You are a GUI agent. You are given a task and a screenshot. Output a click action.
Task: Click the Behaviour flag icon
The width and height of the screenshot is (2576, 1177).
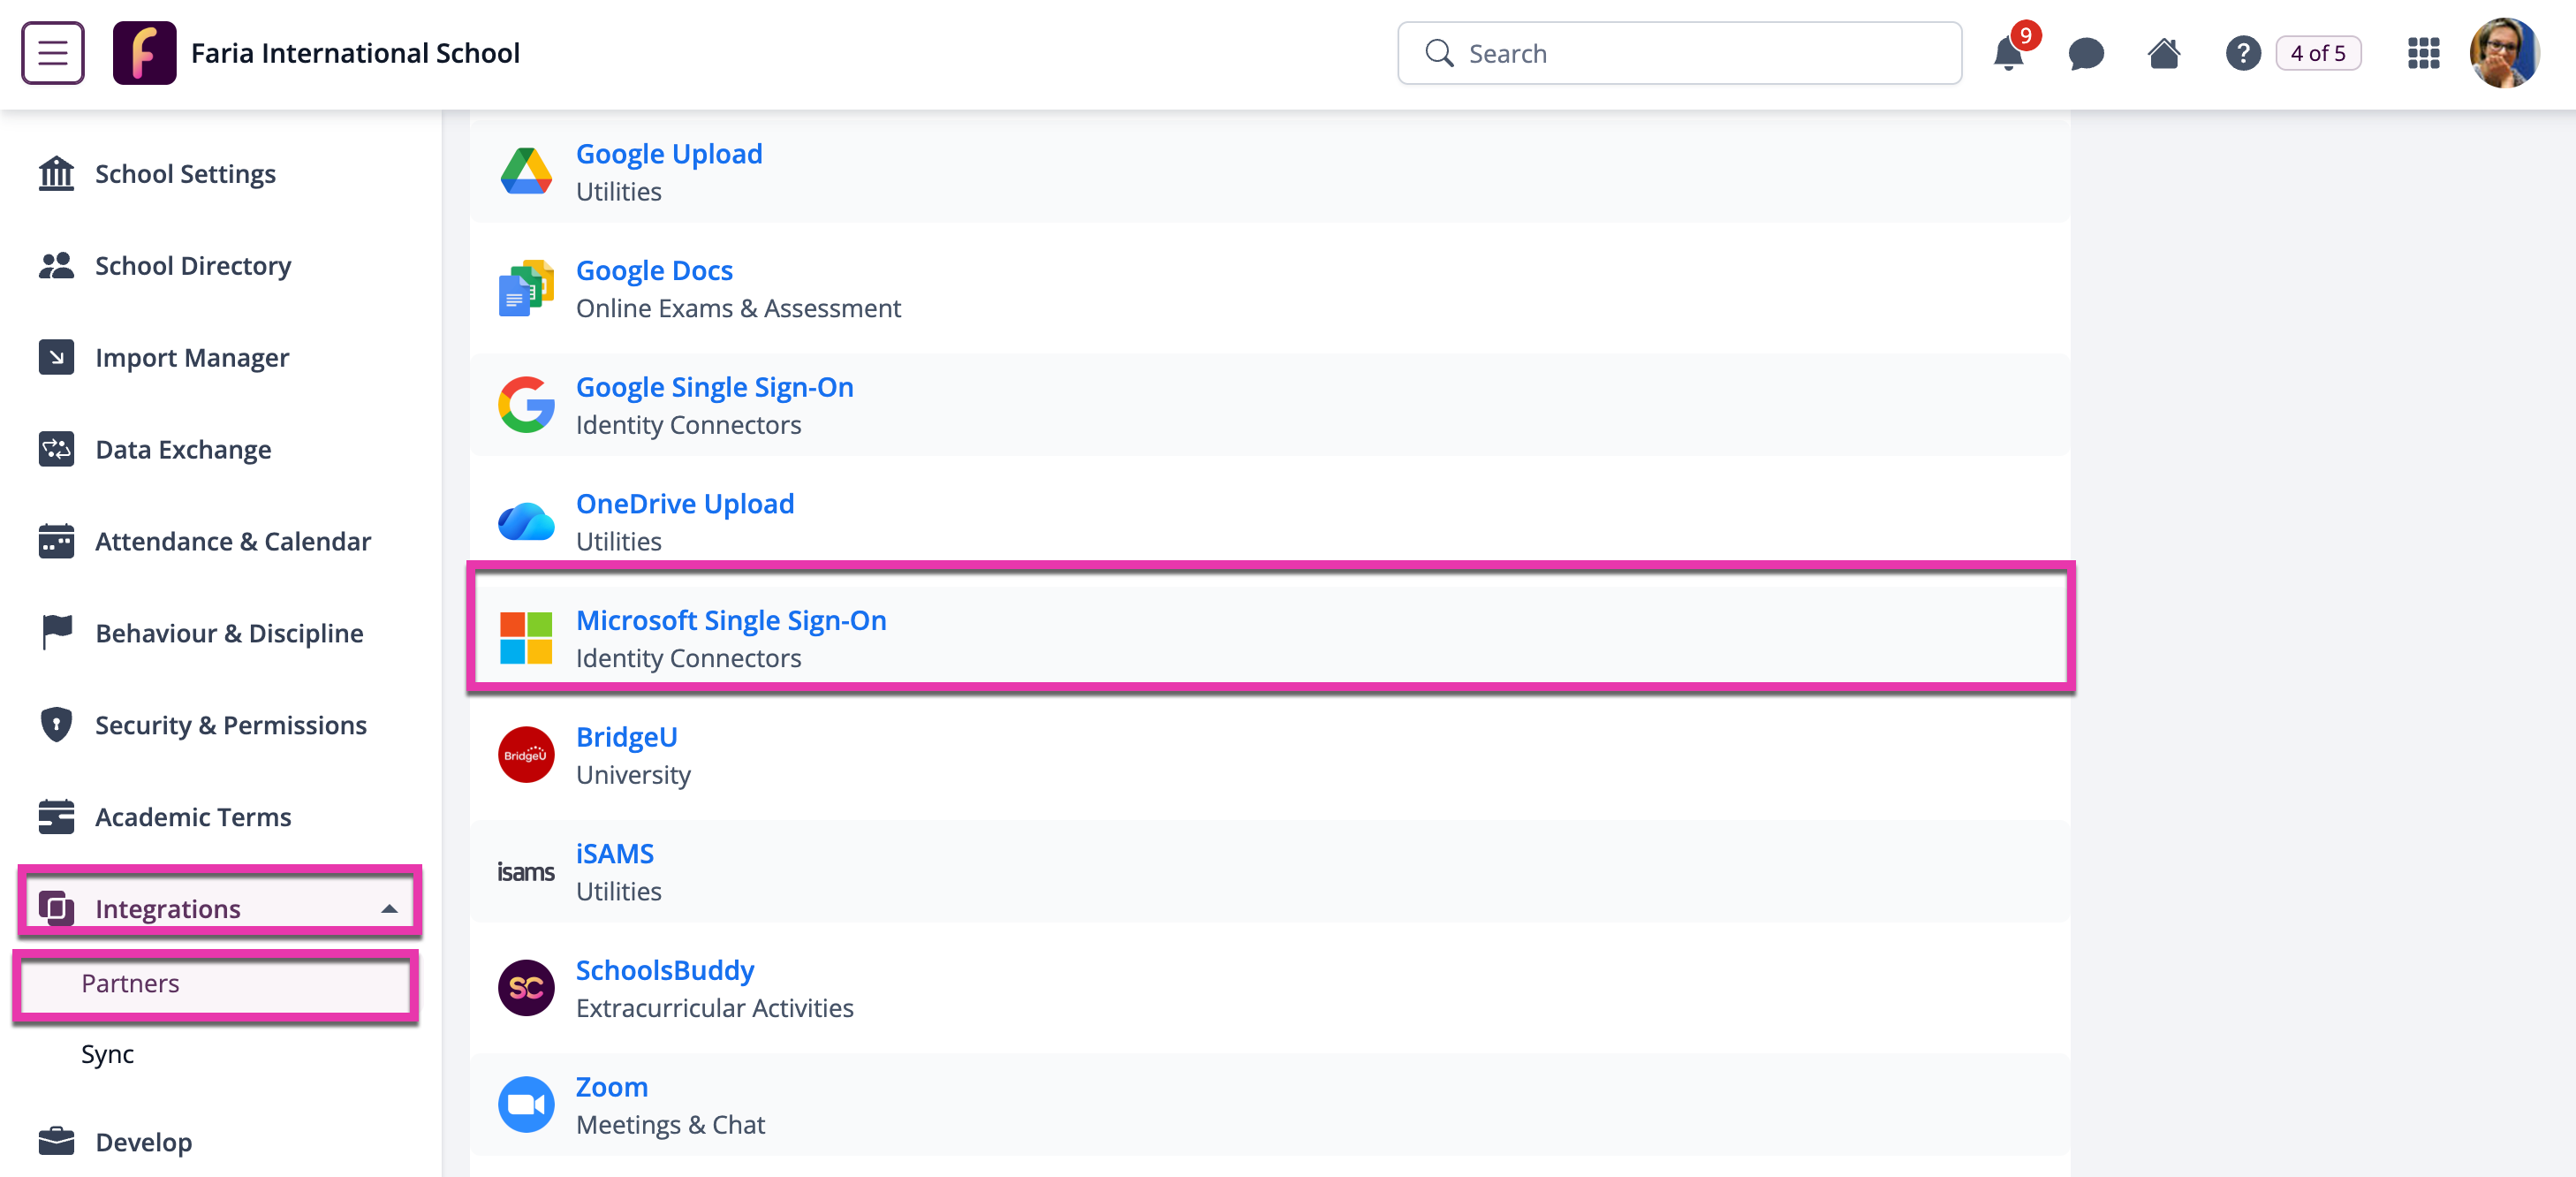tap(57, 632)
